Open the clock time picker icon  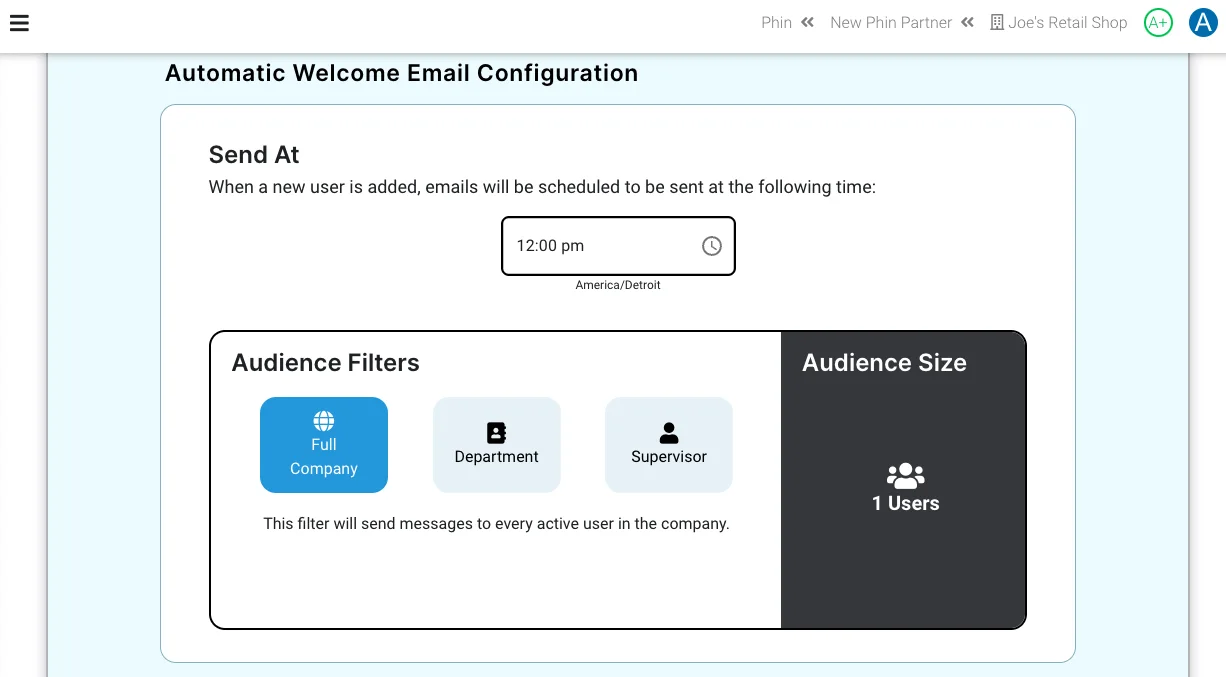pyautogui.click(x=711, y=246)
